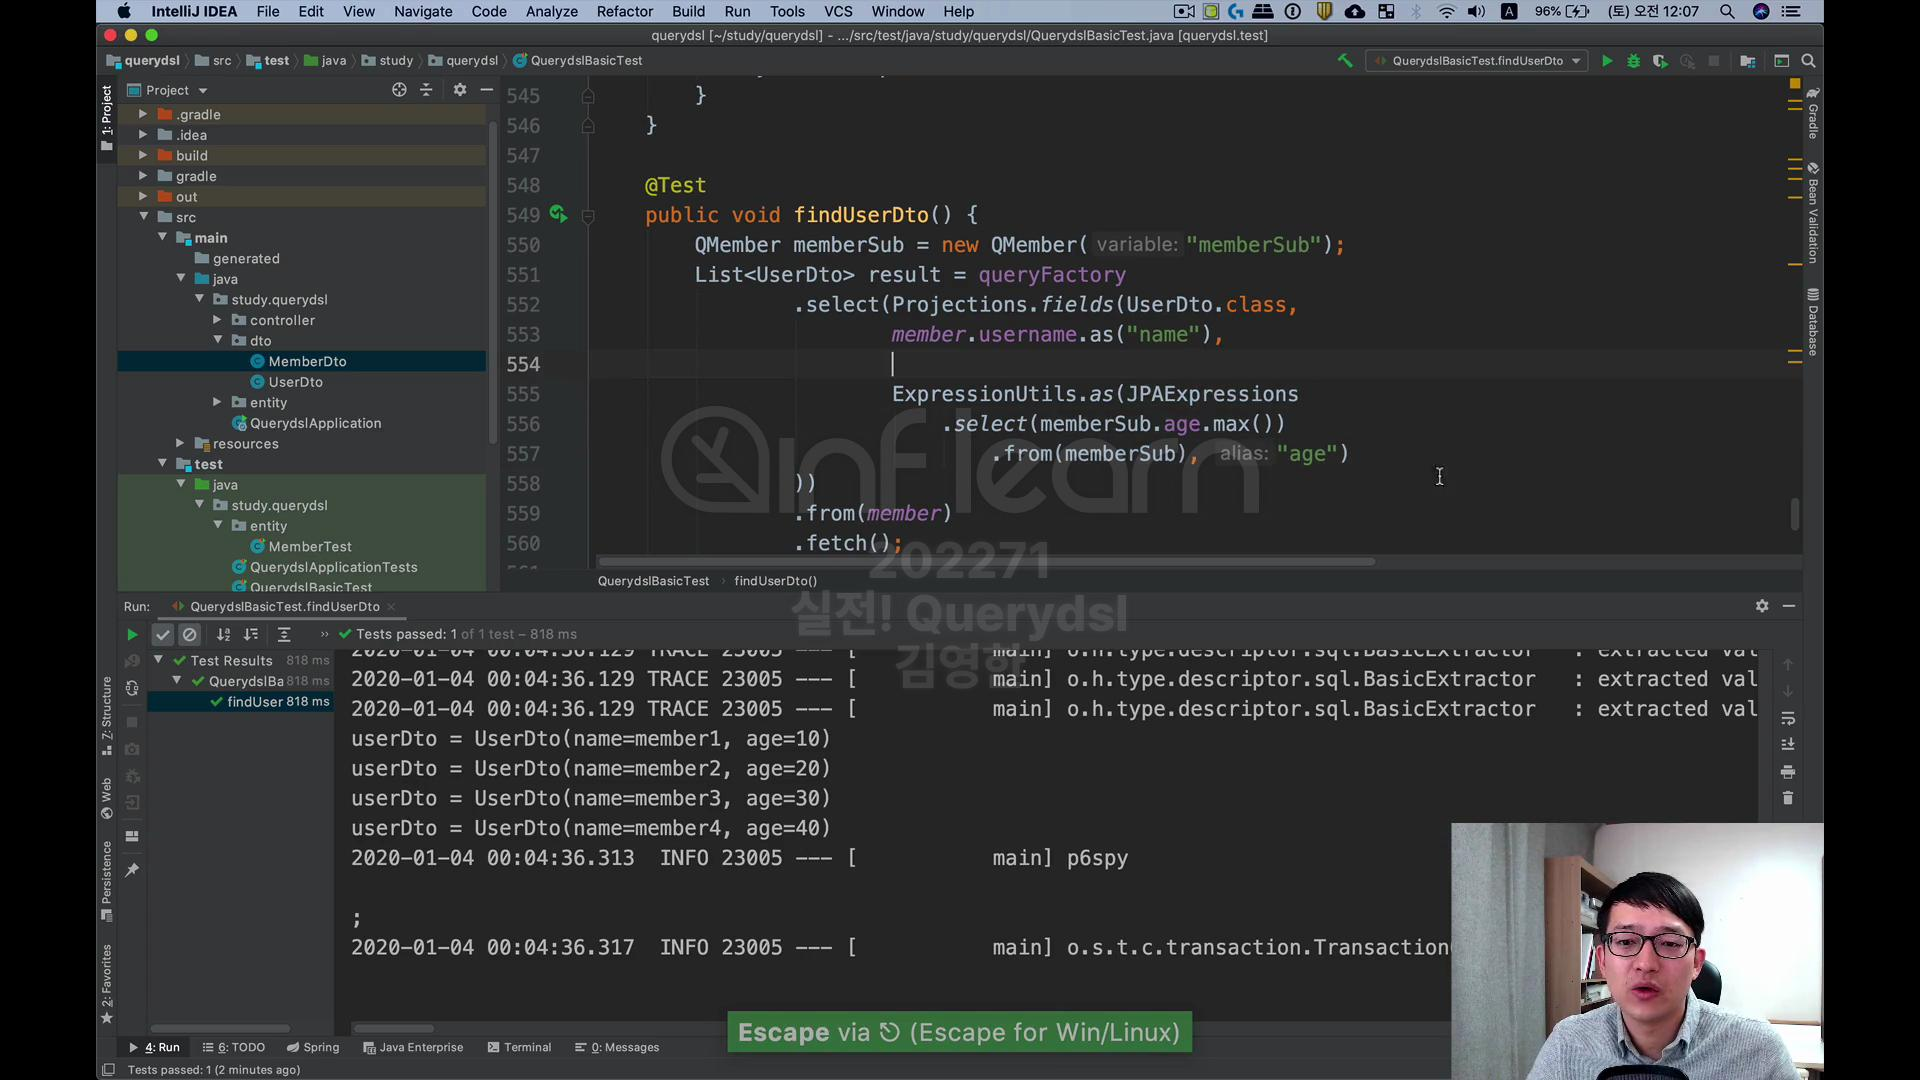The width and height of the screenshot is (1920, 1080).
Task: Expand the build folder
Action: pos(143,155)
